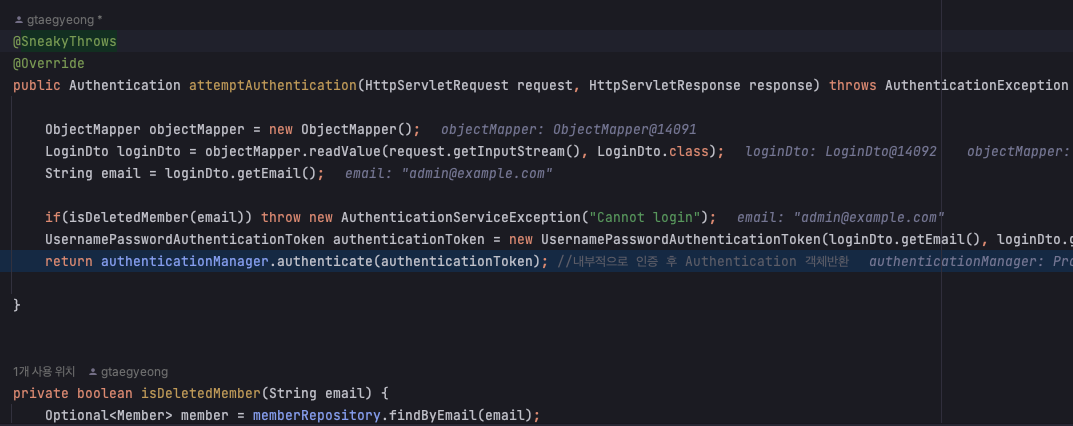The image size is (1073, 426).
Task: Click inline email value after "Cannot login" line
Action: (841, 217)
